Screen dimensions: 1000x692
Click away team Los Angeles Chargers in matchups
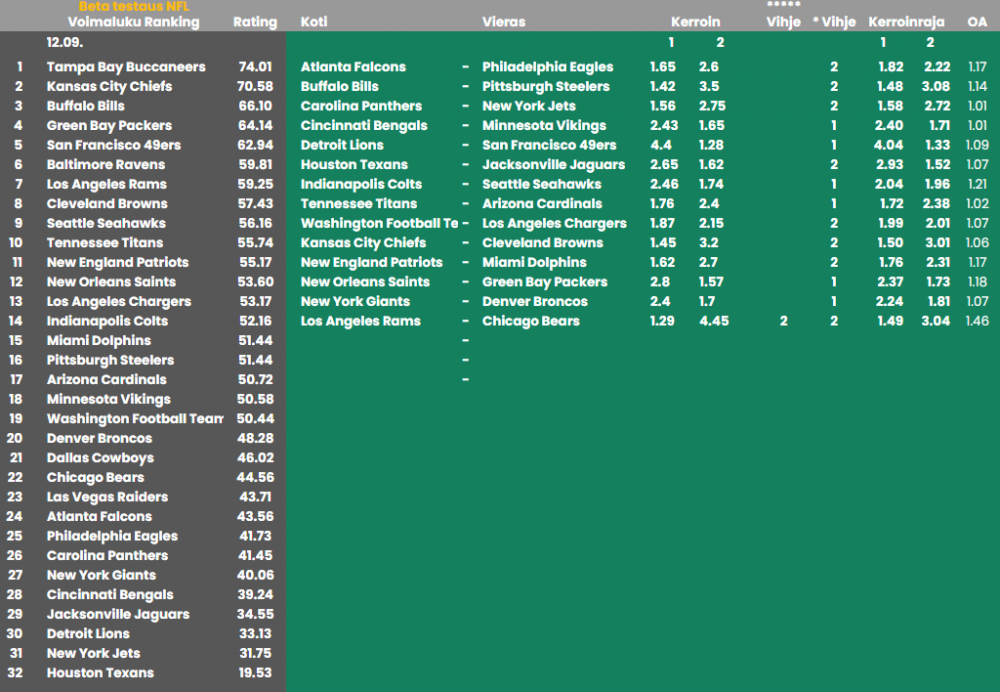[x=554, y=223]
